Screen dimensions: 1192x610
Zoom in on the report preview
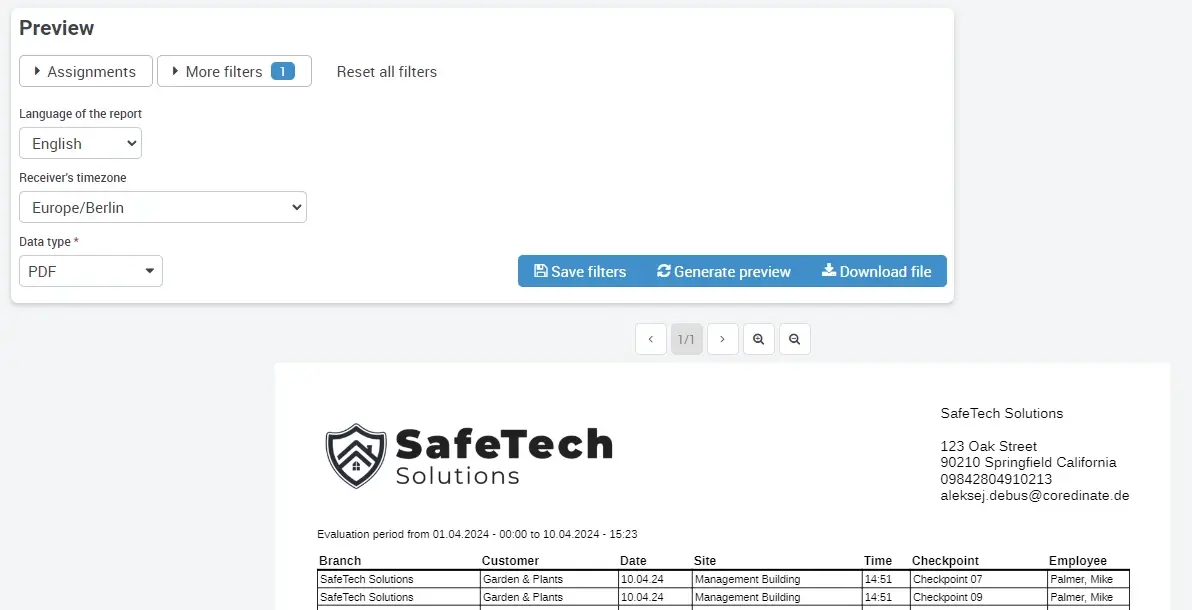[x=758, y=339]
